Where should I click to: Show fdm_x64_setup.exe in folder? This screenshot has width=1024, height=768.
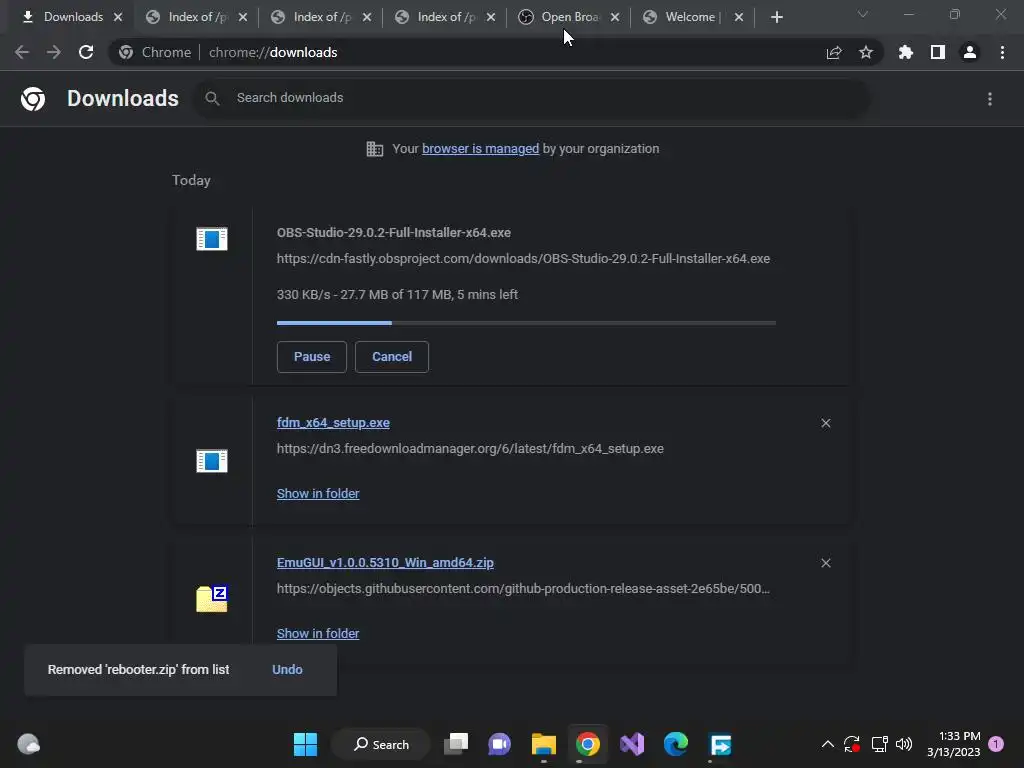(x=318, y=494)
